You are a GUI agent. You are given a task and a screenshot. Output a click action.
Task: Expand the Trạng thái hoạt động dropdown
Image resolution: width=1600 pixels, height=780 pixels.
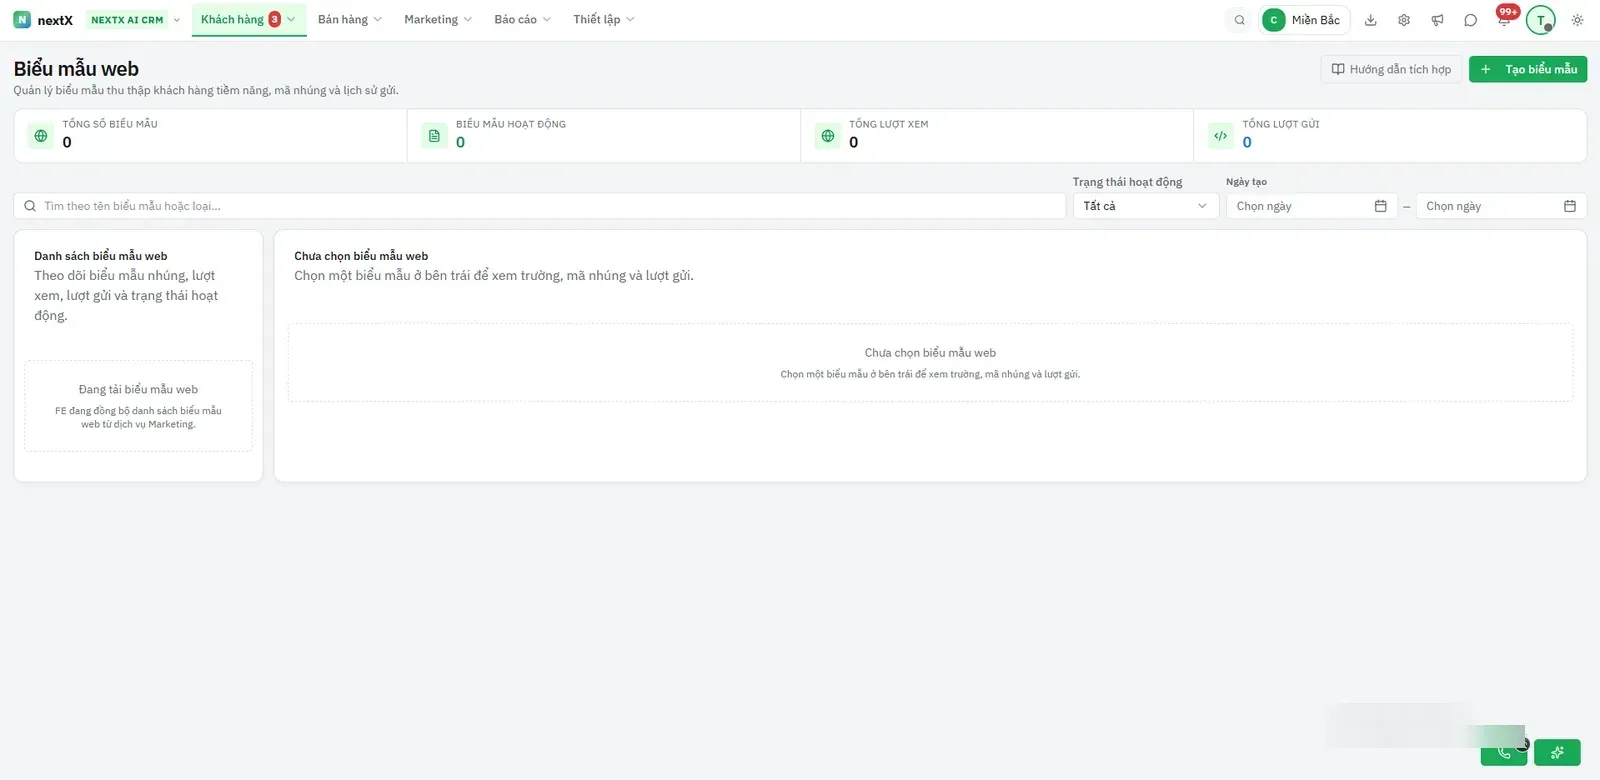[x=1146, y=206]
